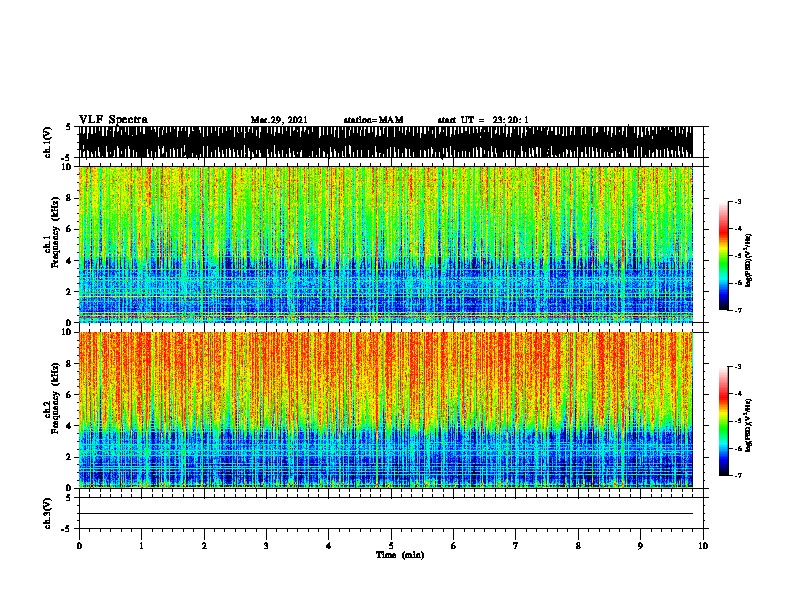Click time axis tick label 2
The height and width of the screenshot is (612, 792).
pyautogui.click(x=204, y=546)
